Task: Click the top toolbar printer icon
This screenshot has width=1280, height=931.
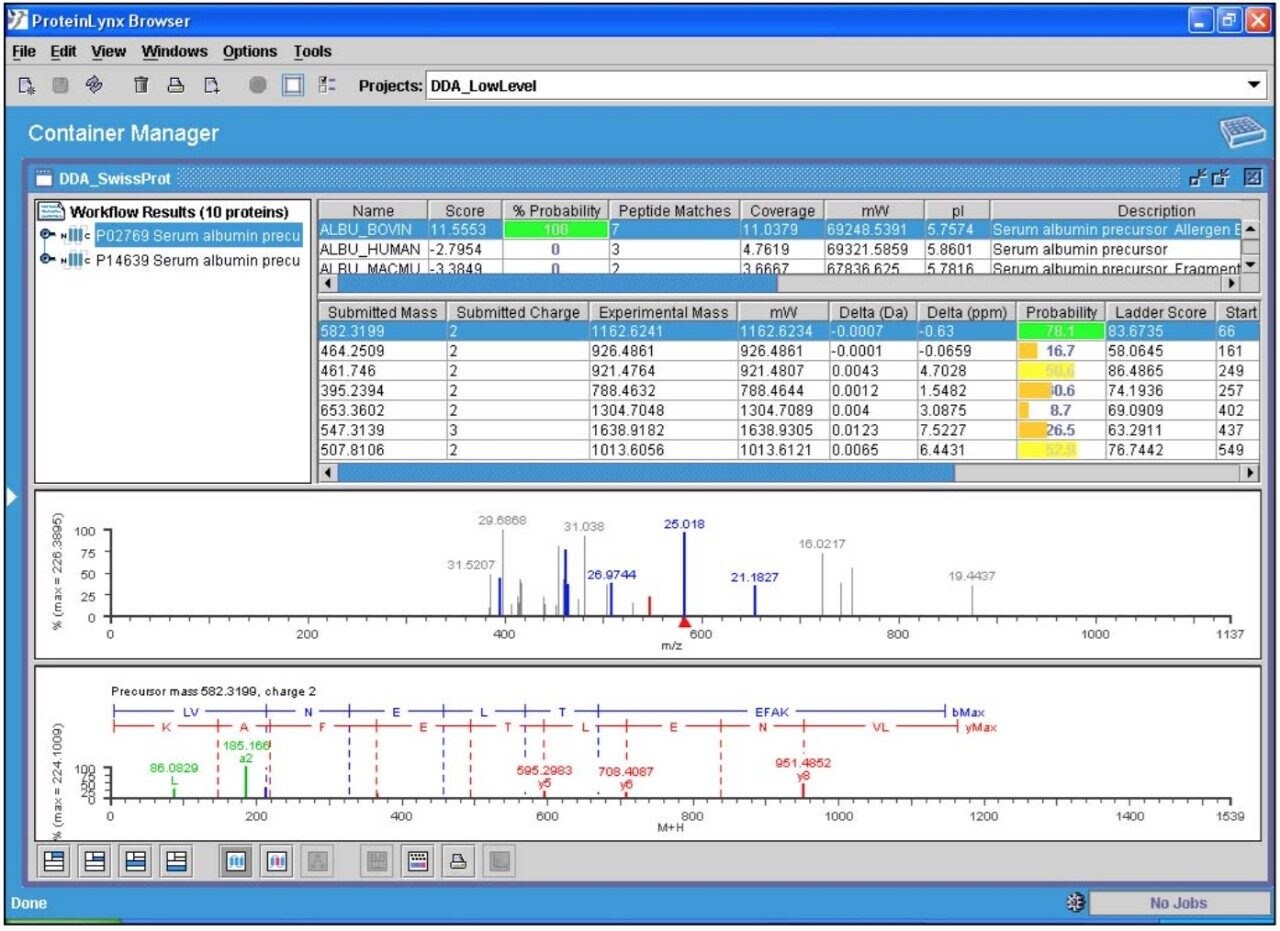Action: (x=176, y=86)
